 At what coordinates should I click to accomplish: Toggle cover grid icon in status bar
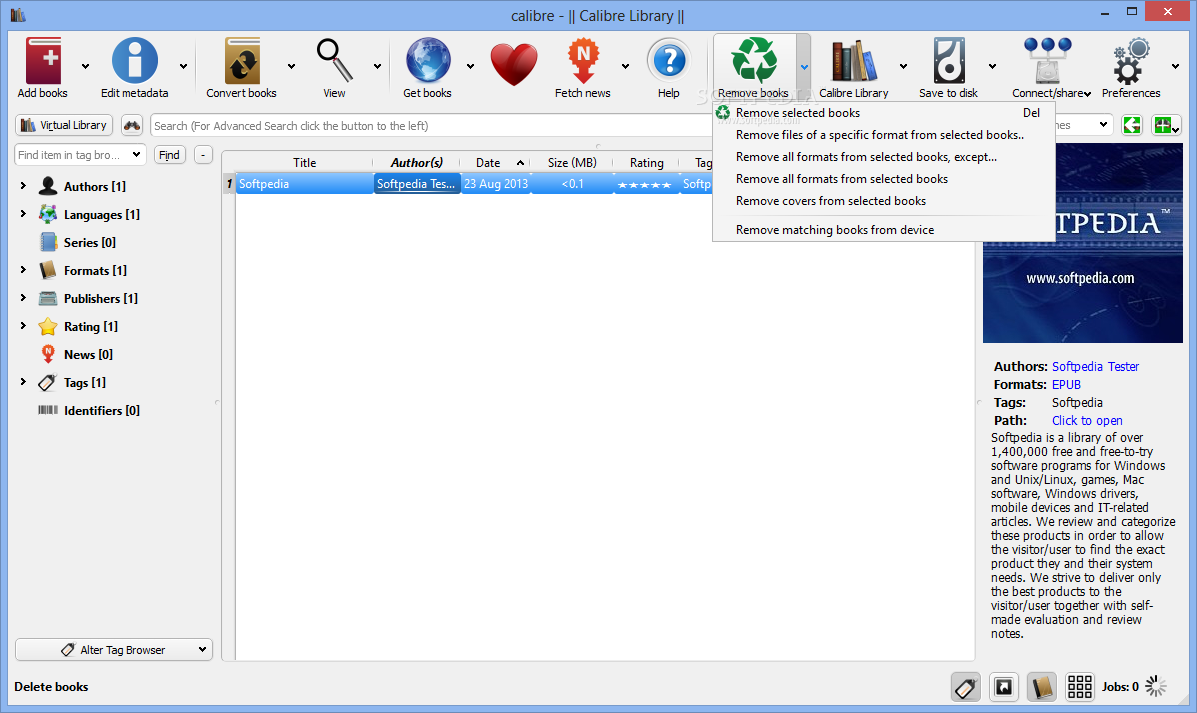tap(1079, 687)
